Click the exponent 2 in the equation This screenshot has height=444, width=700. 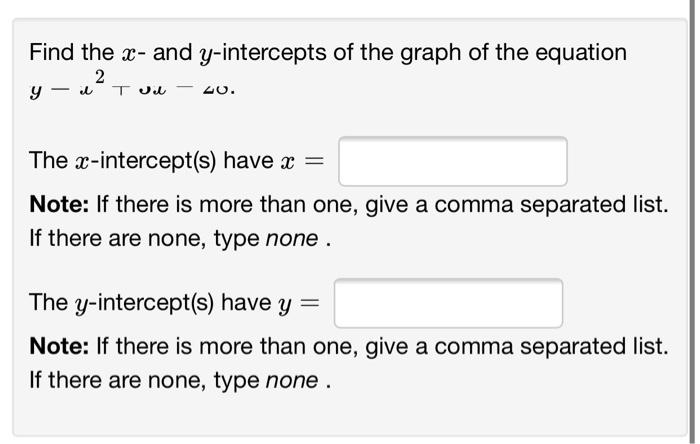click(x=100, y=77)
